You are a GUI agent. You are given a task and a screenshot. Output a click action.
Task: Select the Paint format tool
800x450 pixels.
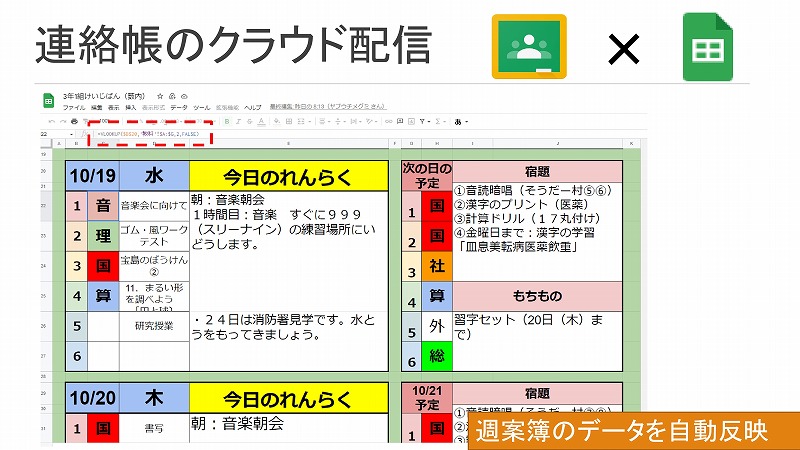click(85, 121)
